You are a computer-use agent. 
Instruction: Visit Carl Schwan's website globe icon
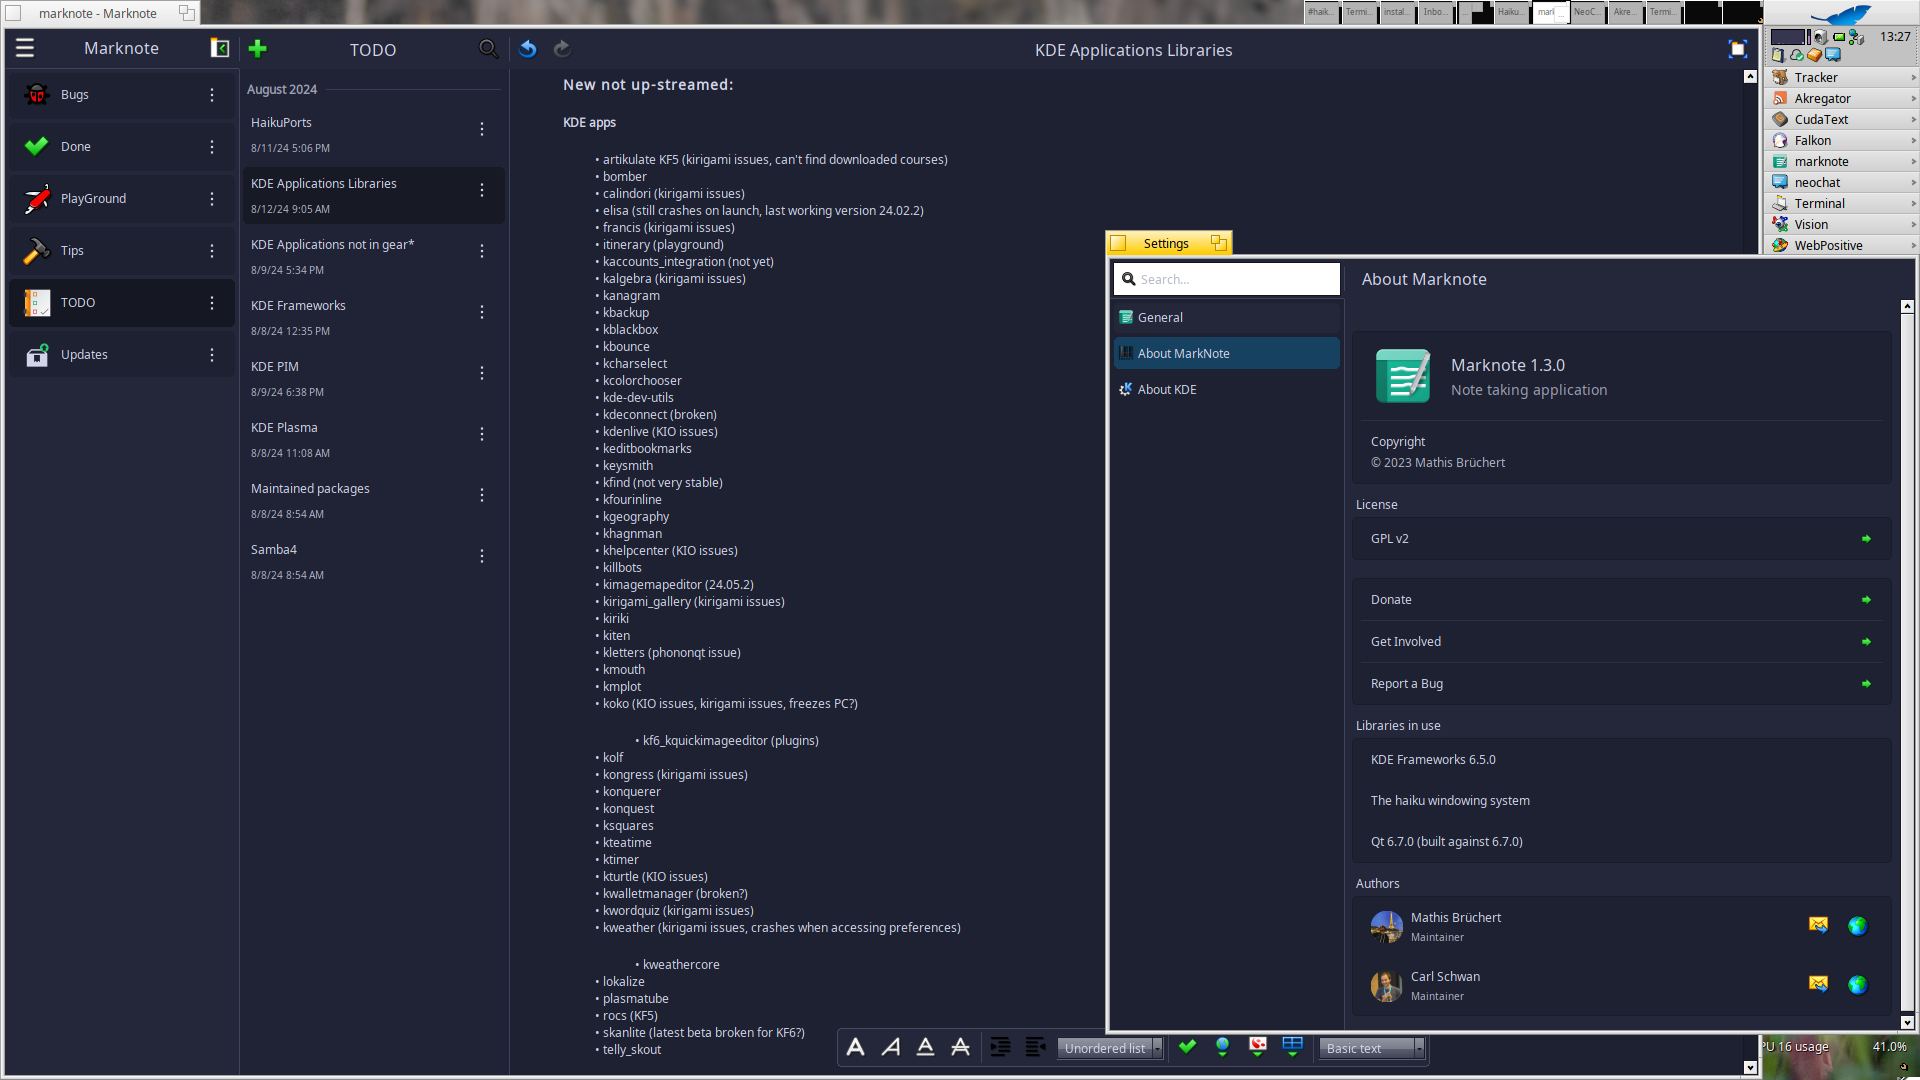pyautogui.click(x=1857, y=984)
